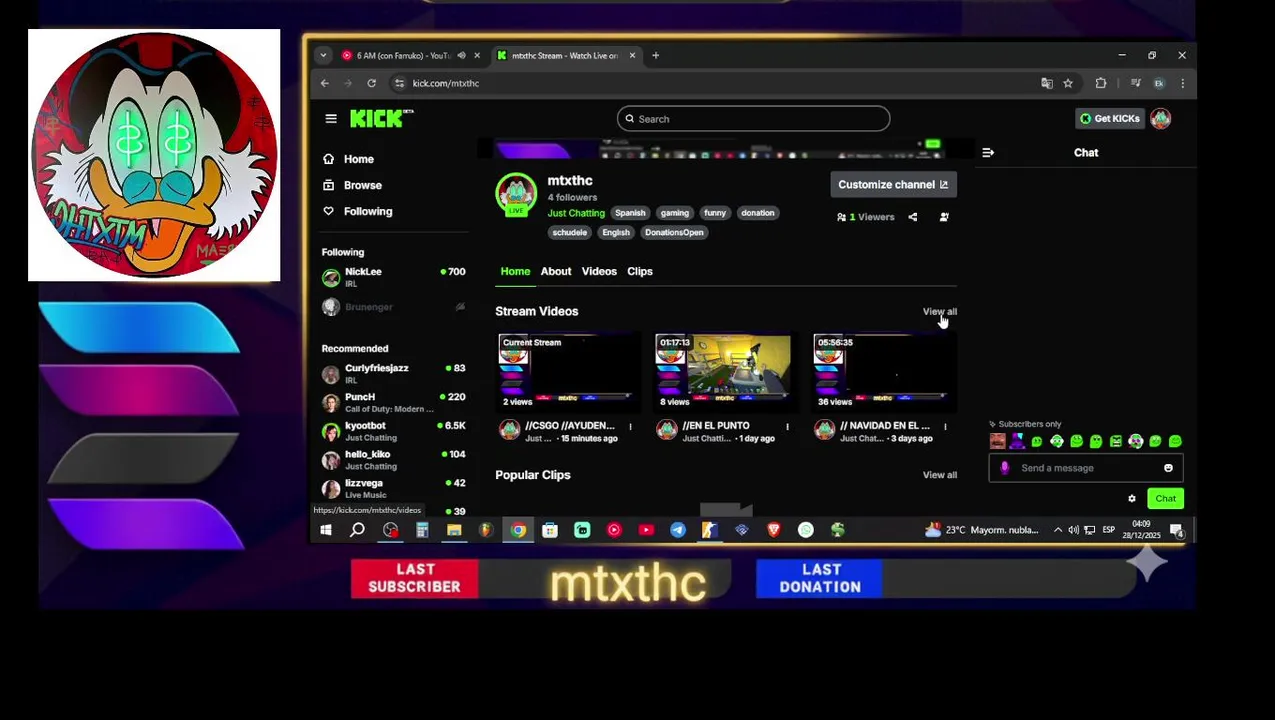
Task: Open the taskbar notification center
Action: pos(1177,531)
